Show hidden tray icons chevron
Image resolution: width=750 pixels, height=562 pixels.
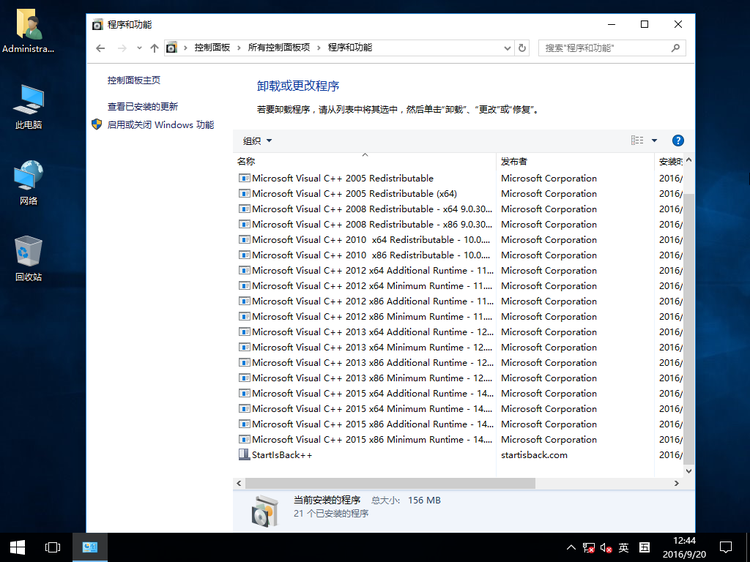(x=571, y=548)
